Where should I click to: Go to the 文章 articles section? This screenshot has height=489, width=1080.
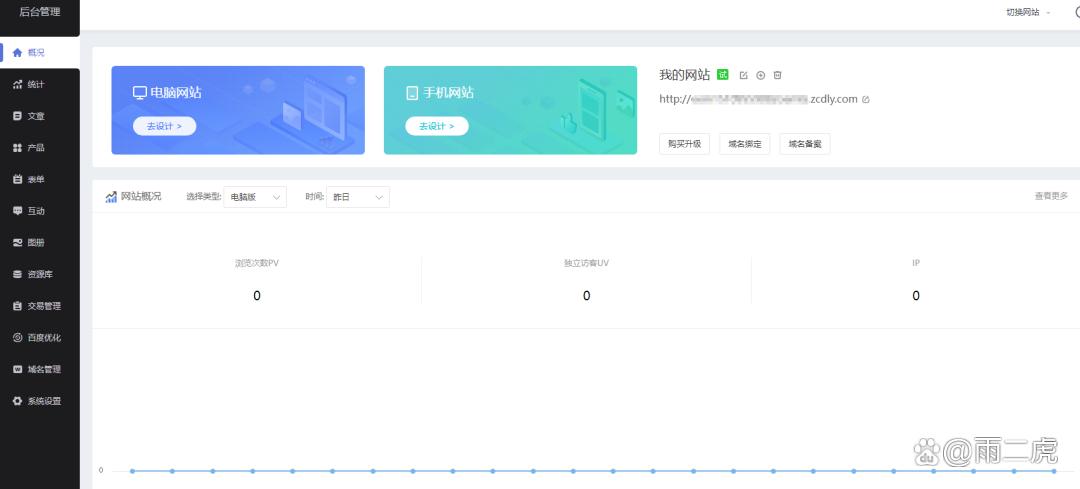[x=39, y=116]
